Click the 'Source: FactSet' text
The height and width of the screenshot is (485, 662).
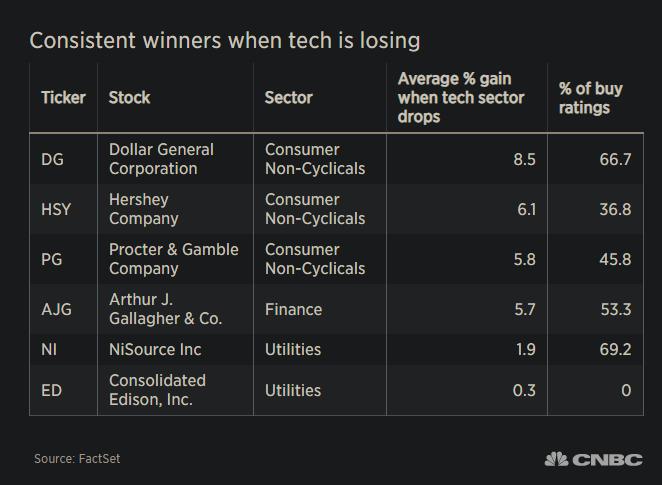click(x=77, y=458)
